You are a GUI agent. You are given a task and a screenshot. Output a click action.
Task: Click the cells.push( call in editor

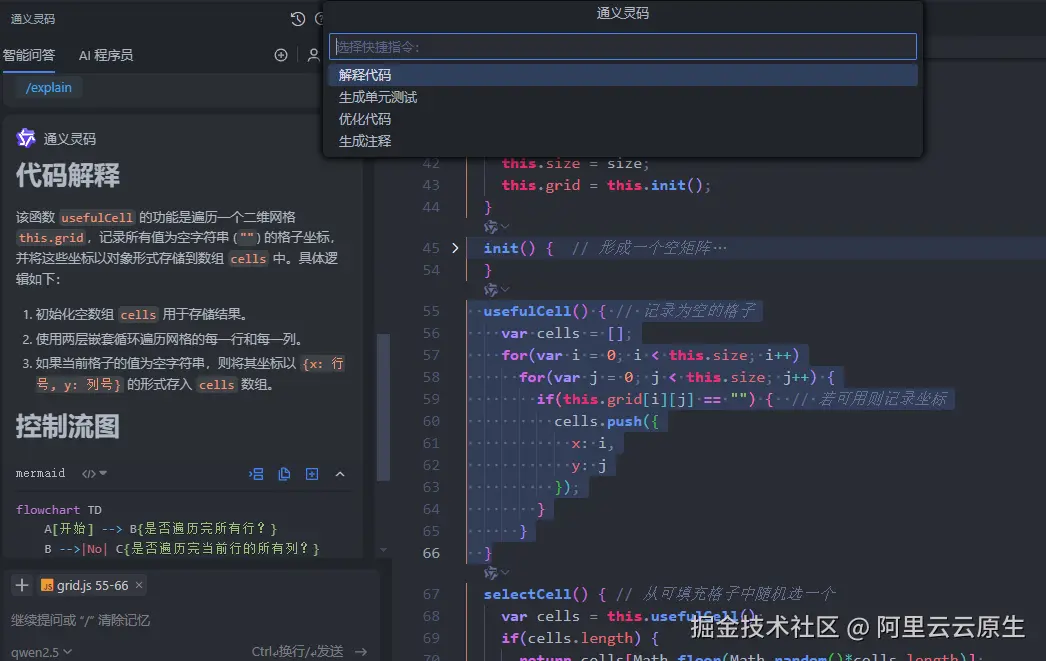(602, 421)
